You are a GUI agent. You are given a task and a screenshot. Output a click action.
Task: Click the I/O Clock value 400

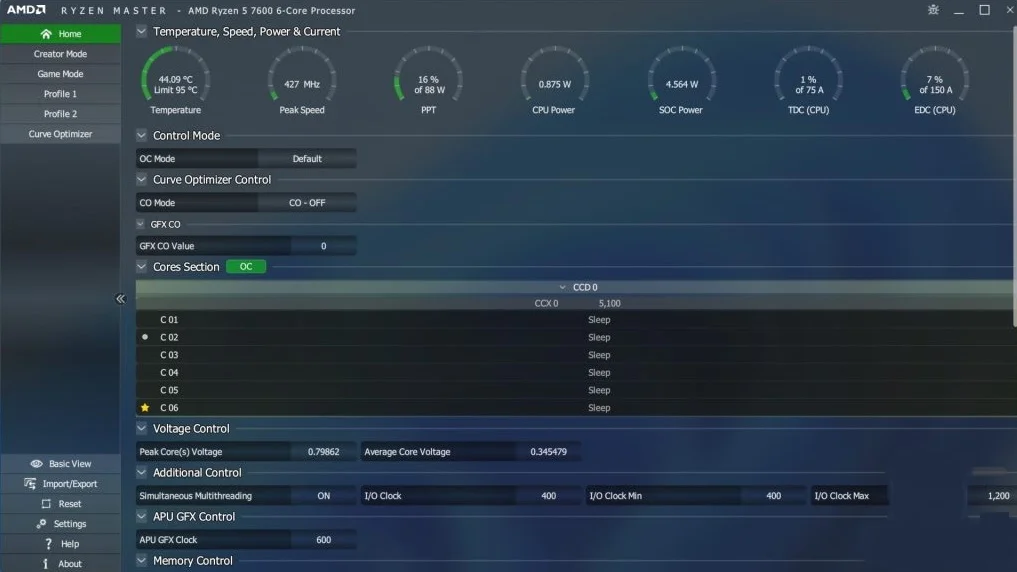point(548,496)
